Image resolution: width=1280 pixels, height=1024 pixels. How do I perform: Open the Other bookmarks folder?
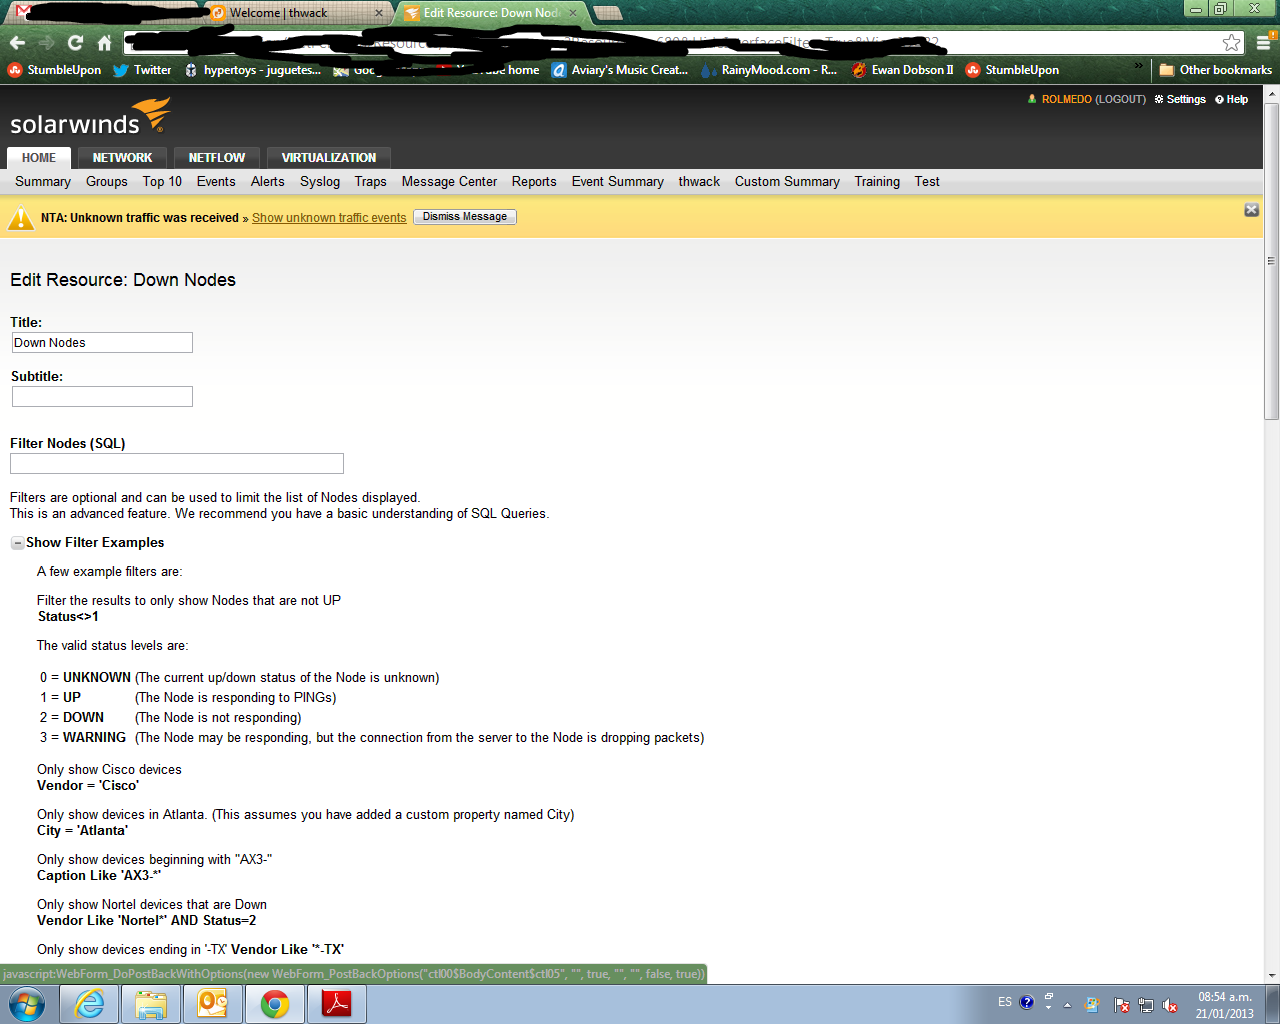pos(1215,70)
